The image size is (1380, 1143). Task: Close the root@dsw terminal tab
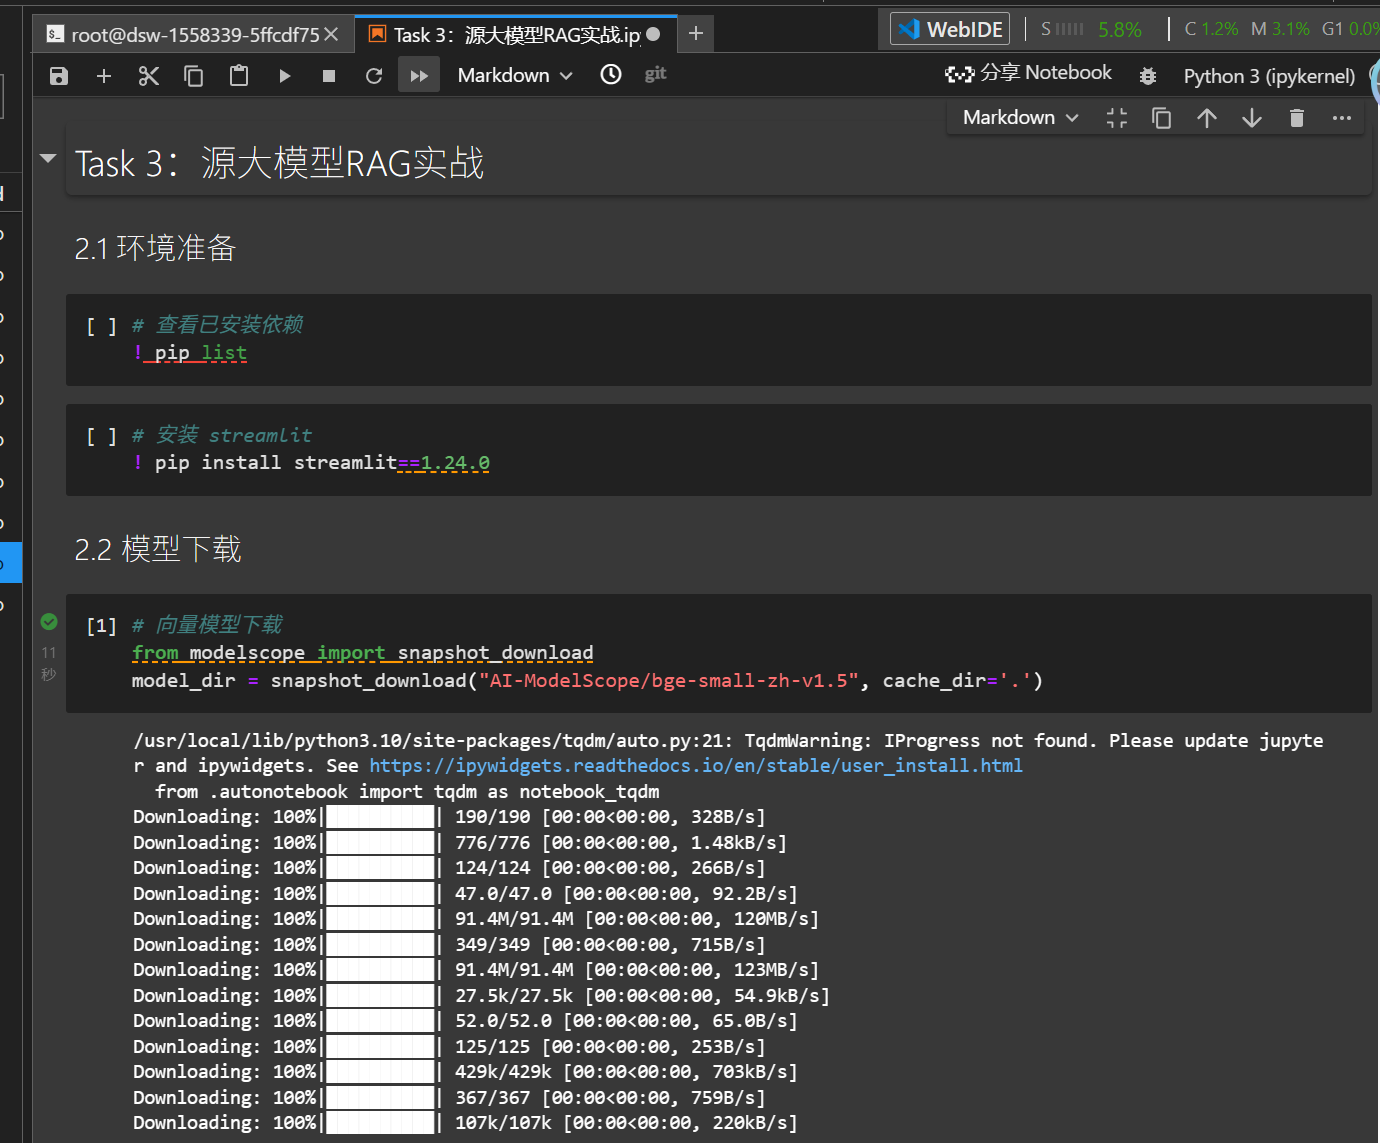click(332, 35)
